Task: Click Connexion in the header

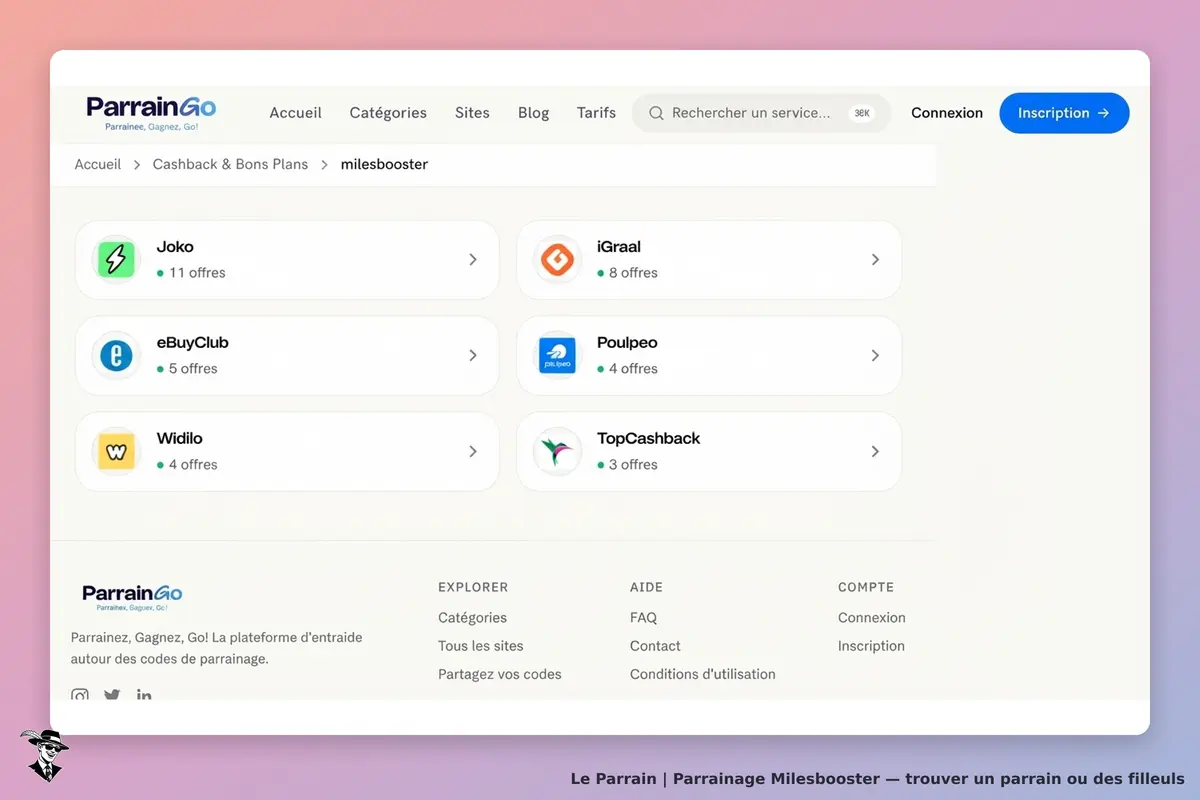Action: tap(947, 113)
